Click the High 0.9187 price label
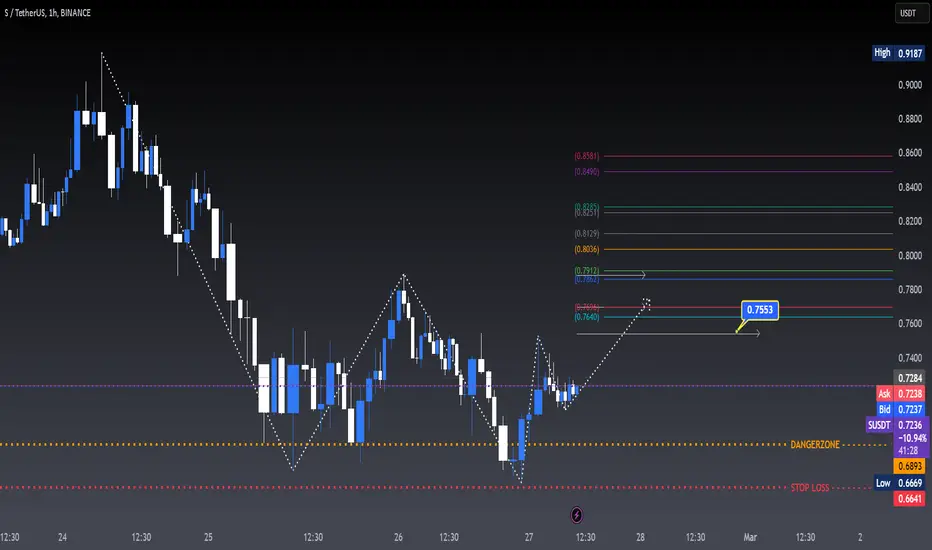The height and width of the screenshot is (550, 932). (898, 53)
